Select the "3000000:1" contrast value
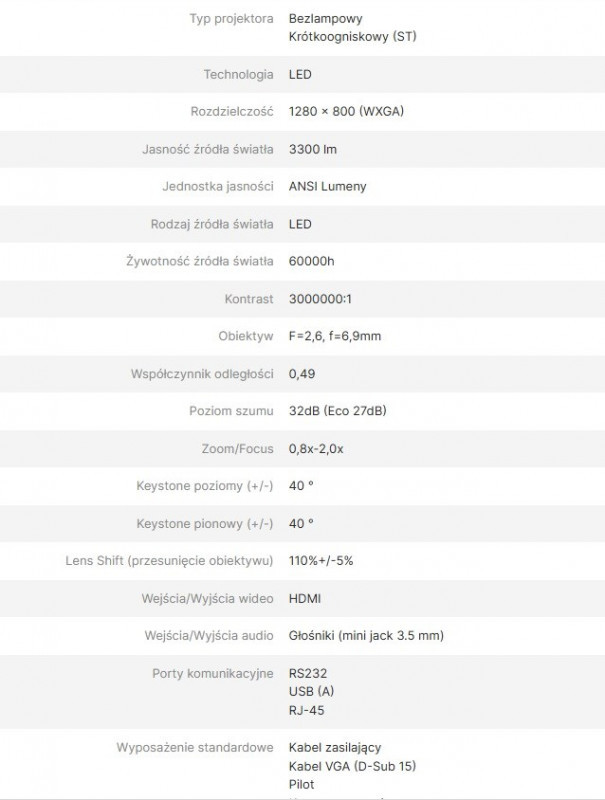 tap(320, 299)
